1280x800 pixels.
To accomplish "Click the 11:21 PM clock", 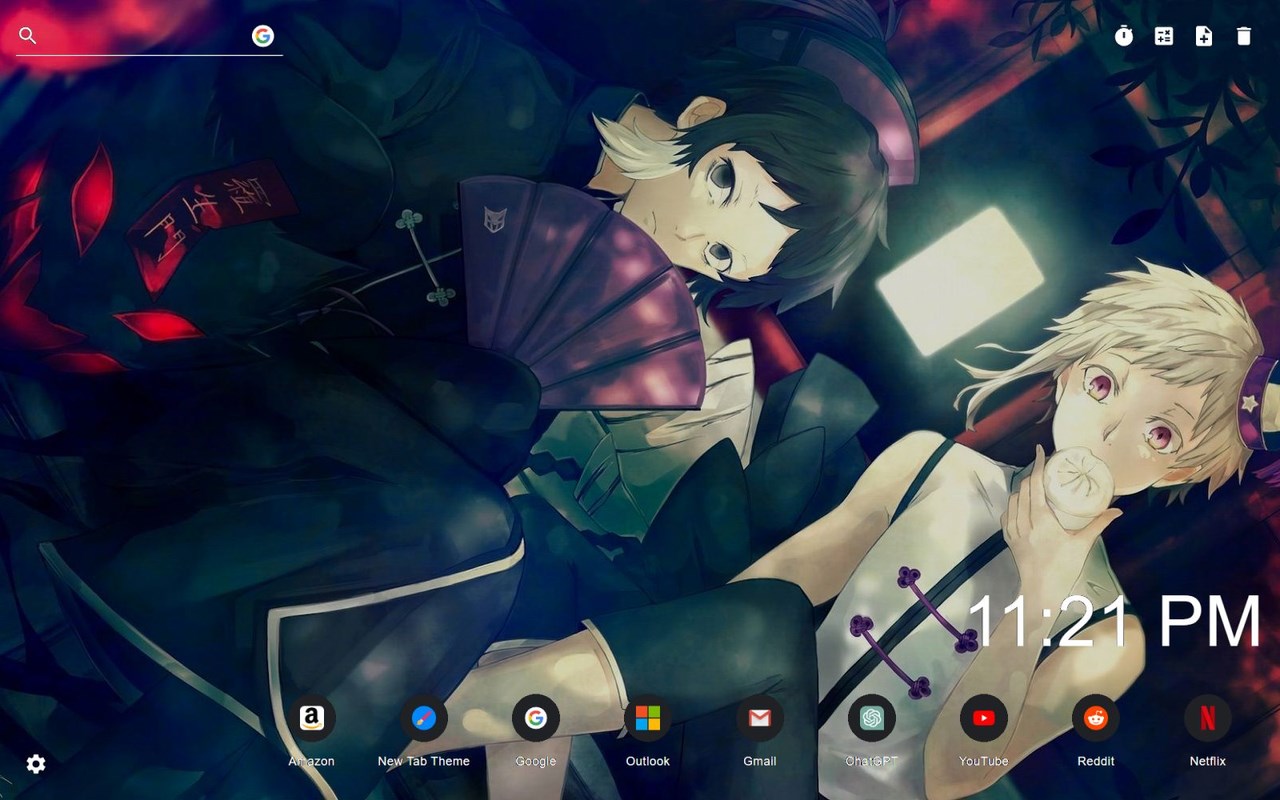I will pyautogui.click(x=1114, y=622).
